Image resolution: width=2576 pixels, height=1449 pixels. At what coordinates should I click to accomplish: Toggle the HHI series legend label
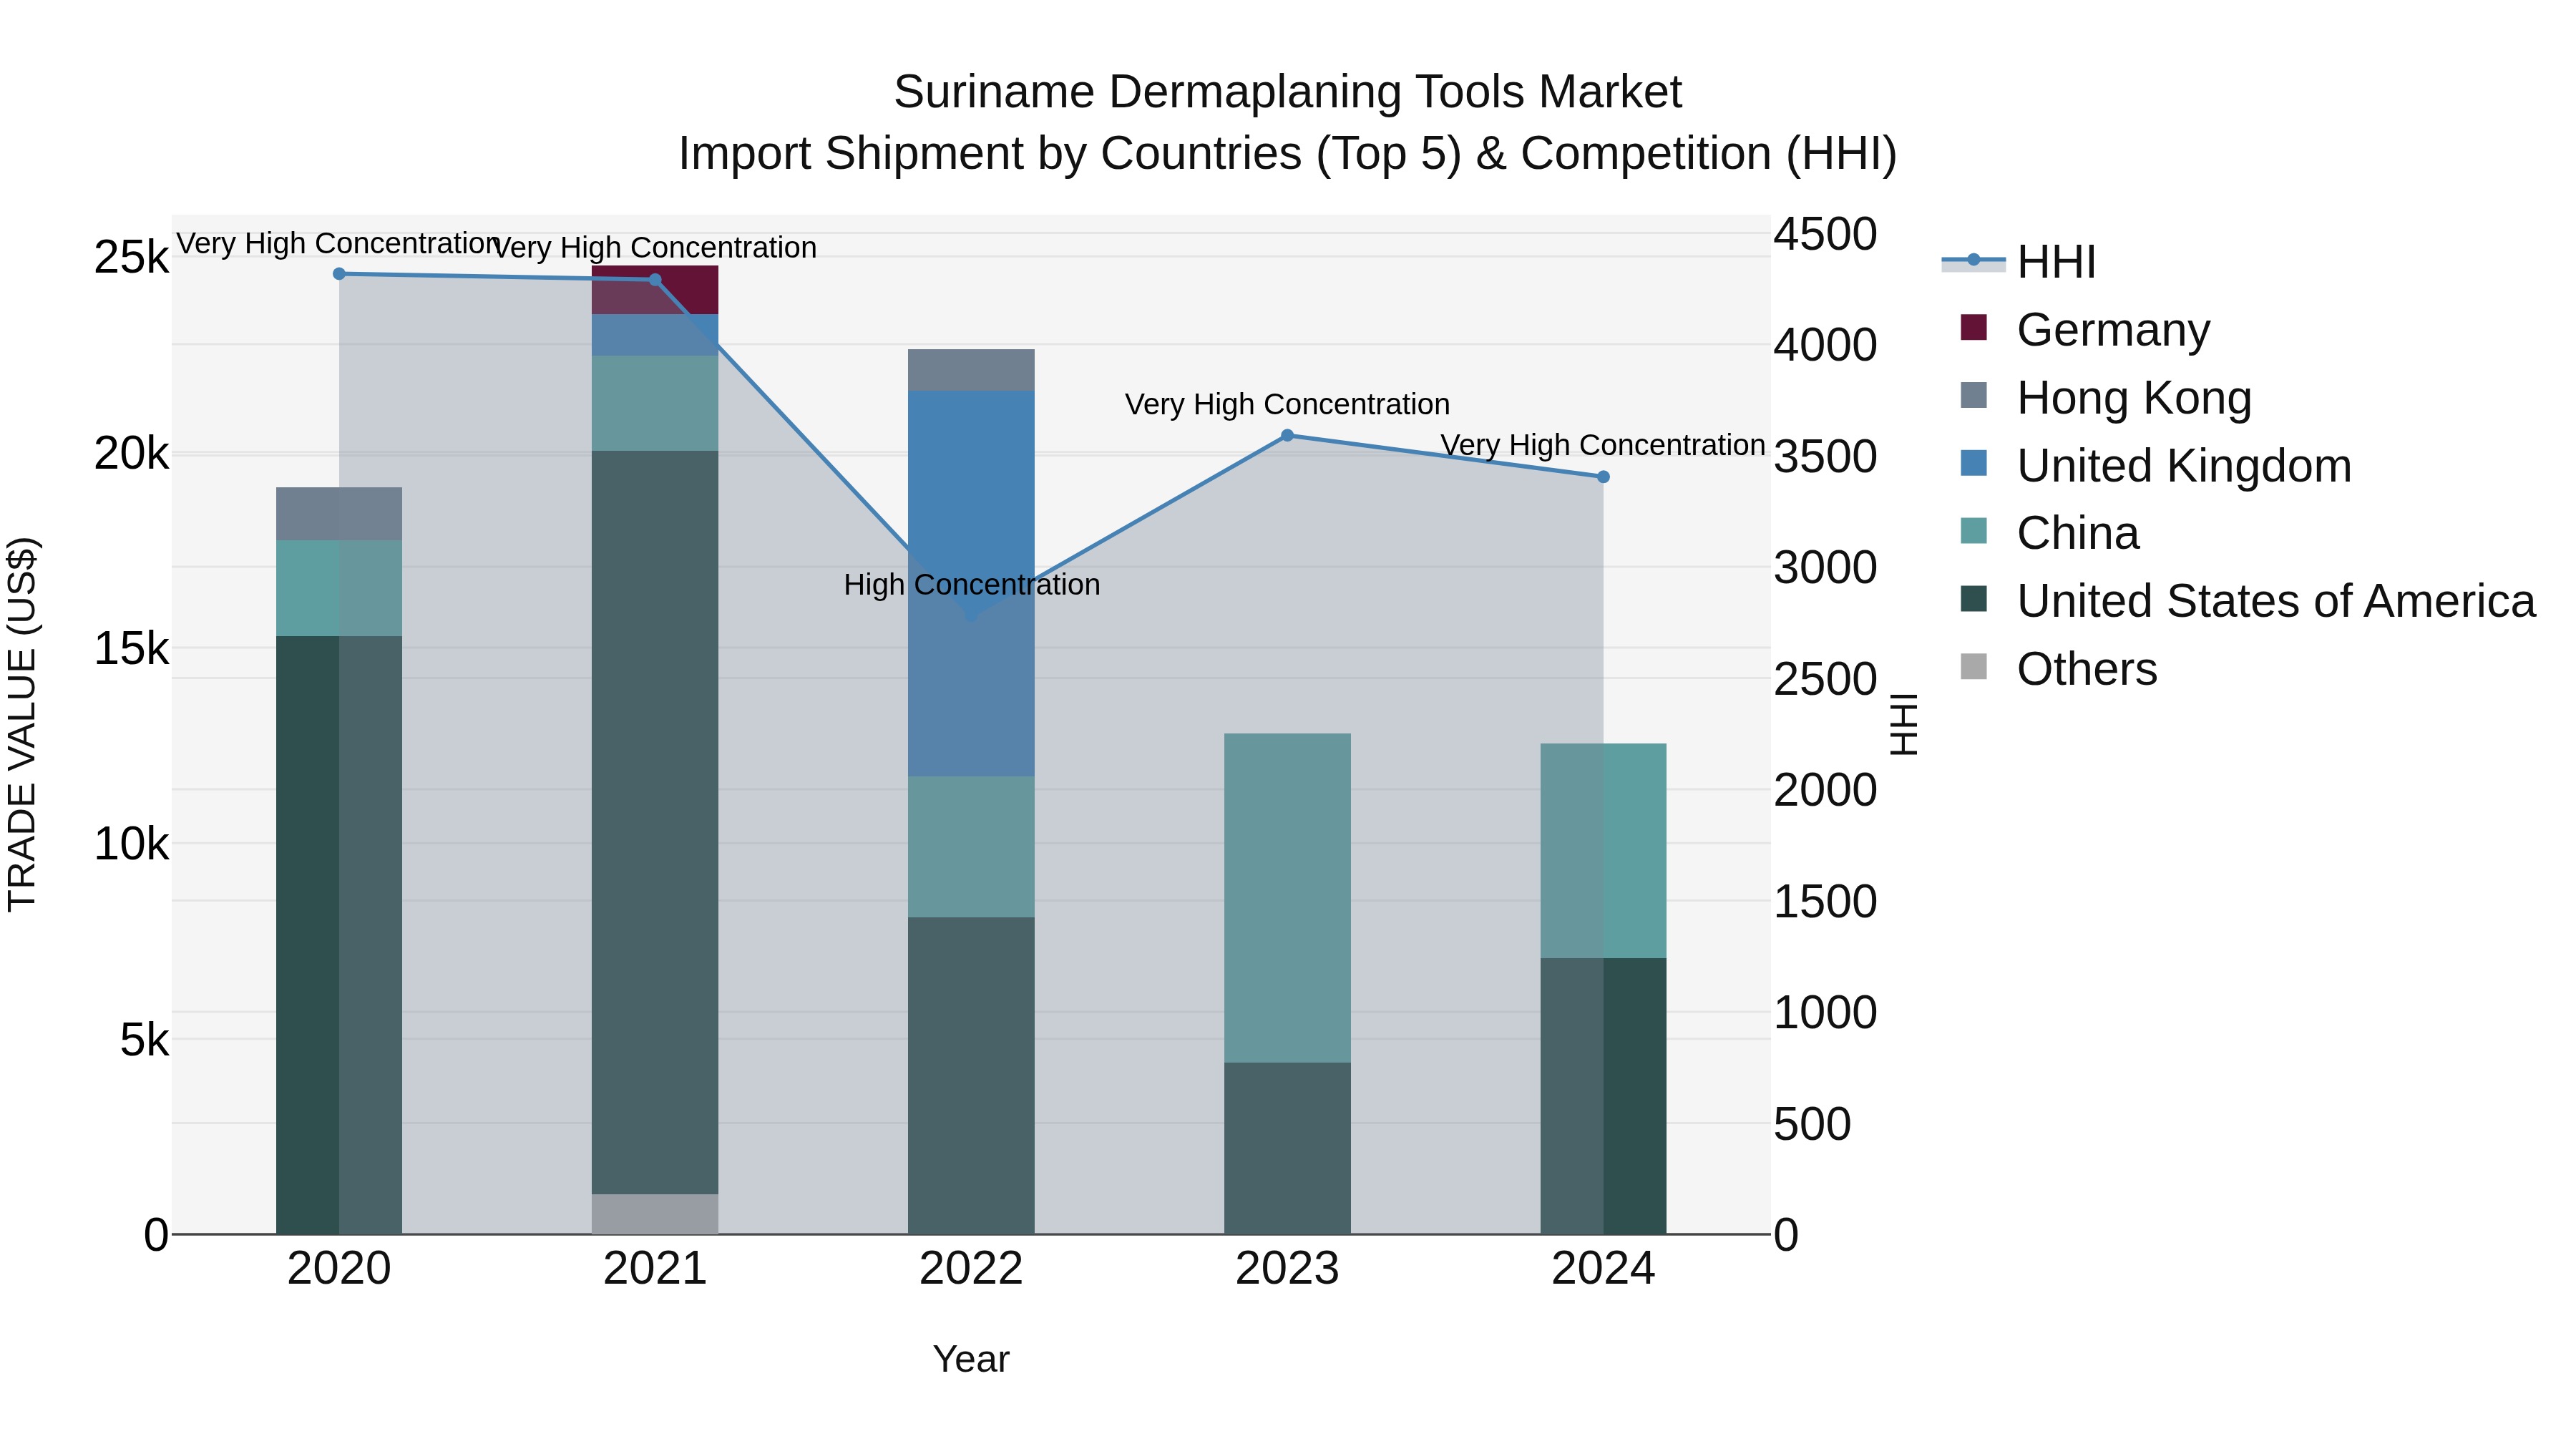pos(2056,262)
